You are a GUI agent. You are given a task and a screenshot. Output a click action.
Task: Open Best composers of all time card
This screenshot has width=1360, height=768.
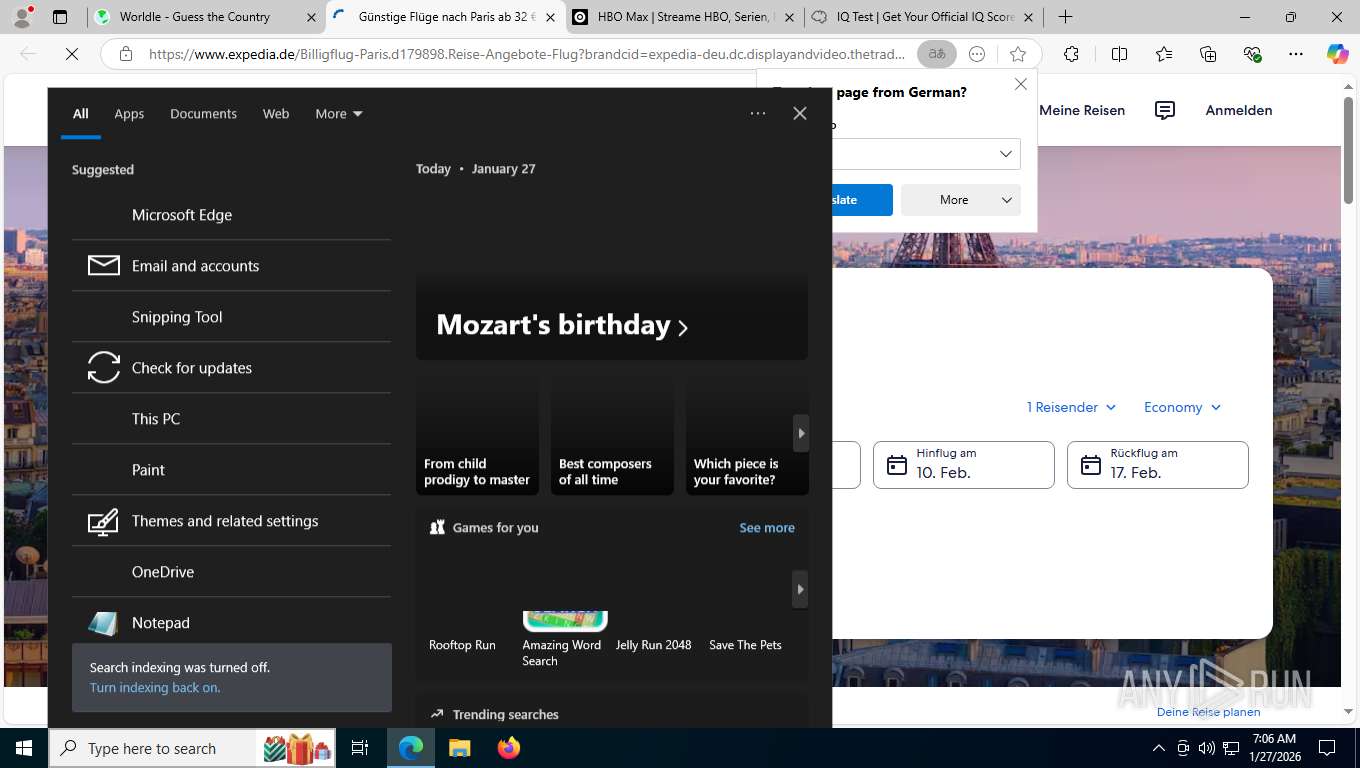612,433
